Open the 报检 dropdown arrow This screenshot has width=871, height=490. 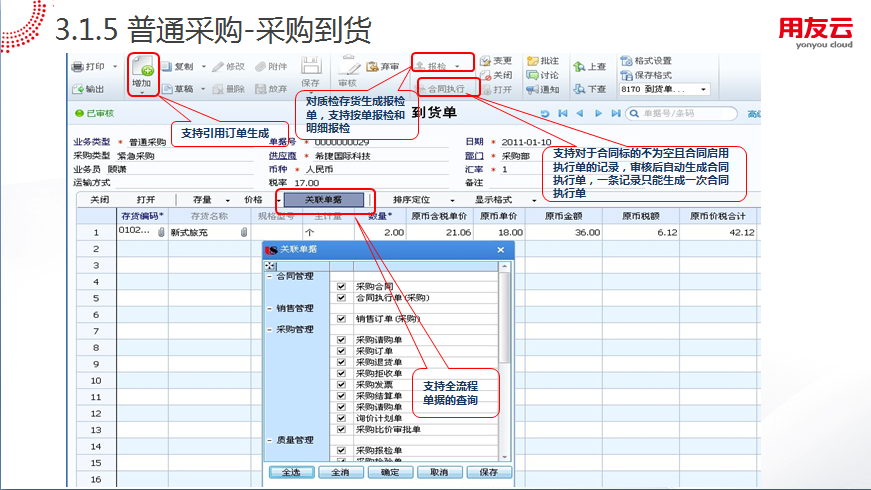457,66
